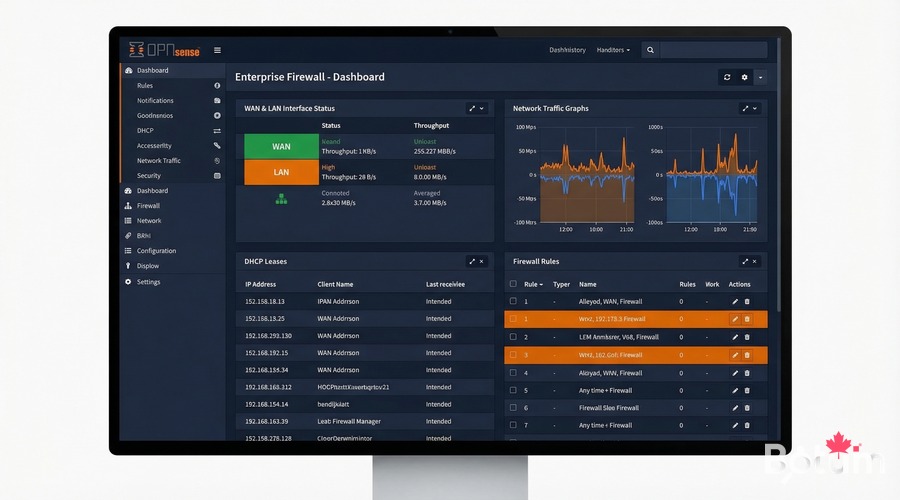Collapse WAN & LAN Interface Status via chevron

tap(482, 108)
